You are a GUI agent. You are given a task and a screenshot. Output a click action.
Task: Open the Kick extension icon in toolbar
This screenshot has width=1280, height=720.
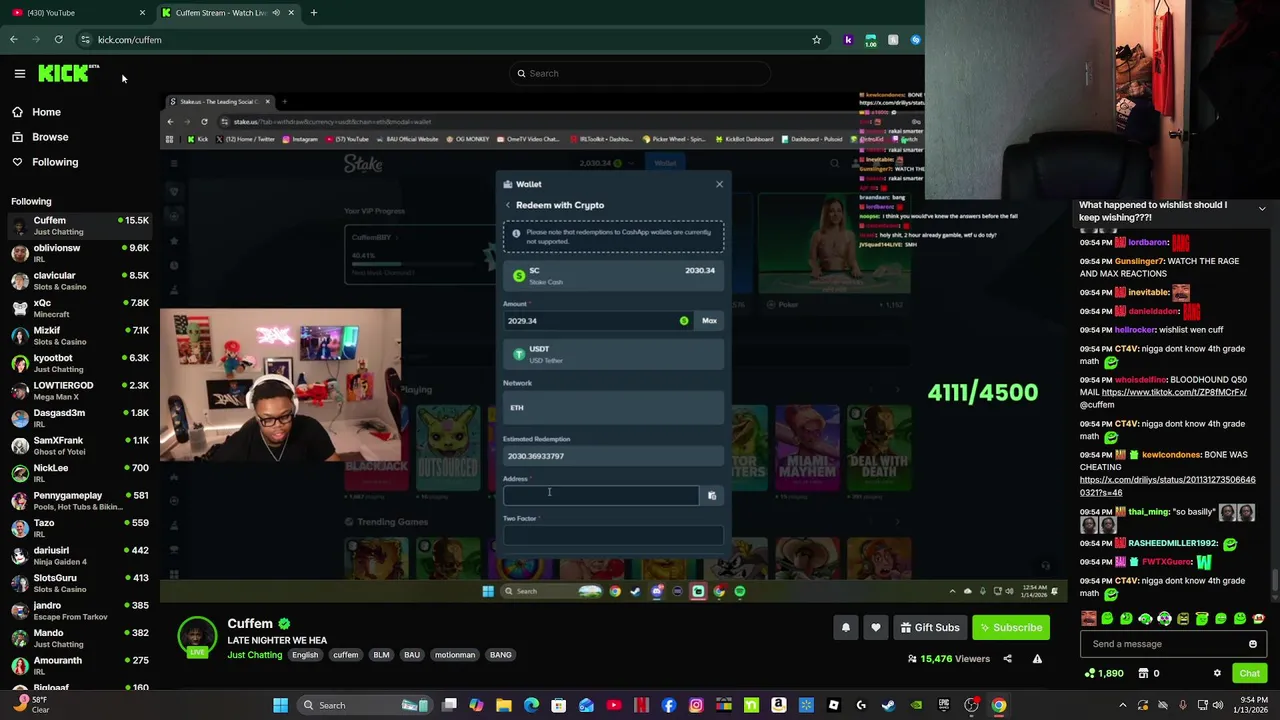[x=848, y=40]
